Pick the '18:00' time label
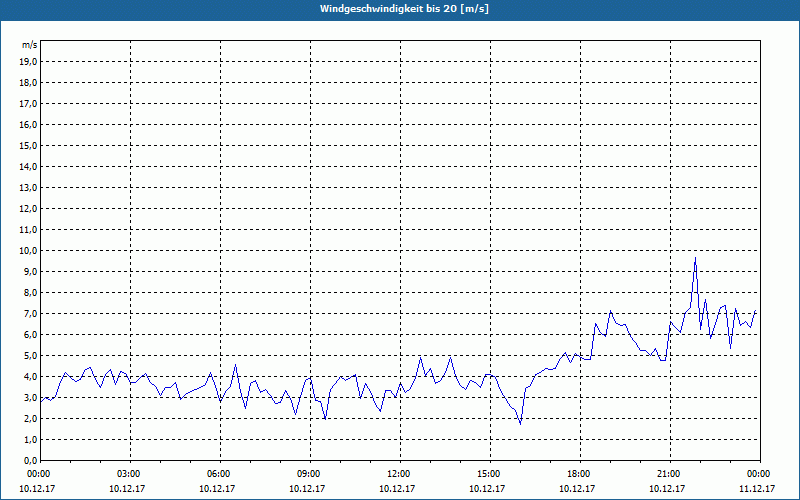This screenshot has height=500, width=800. [x=579, y=474]
